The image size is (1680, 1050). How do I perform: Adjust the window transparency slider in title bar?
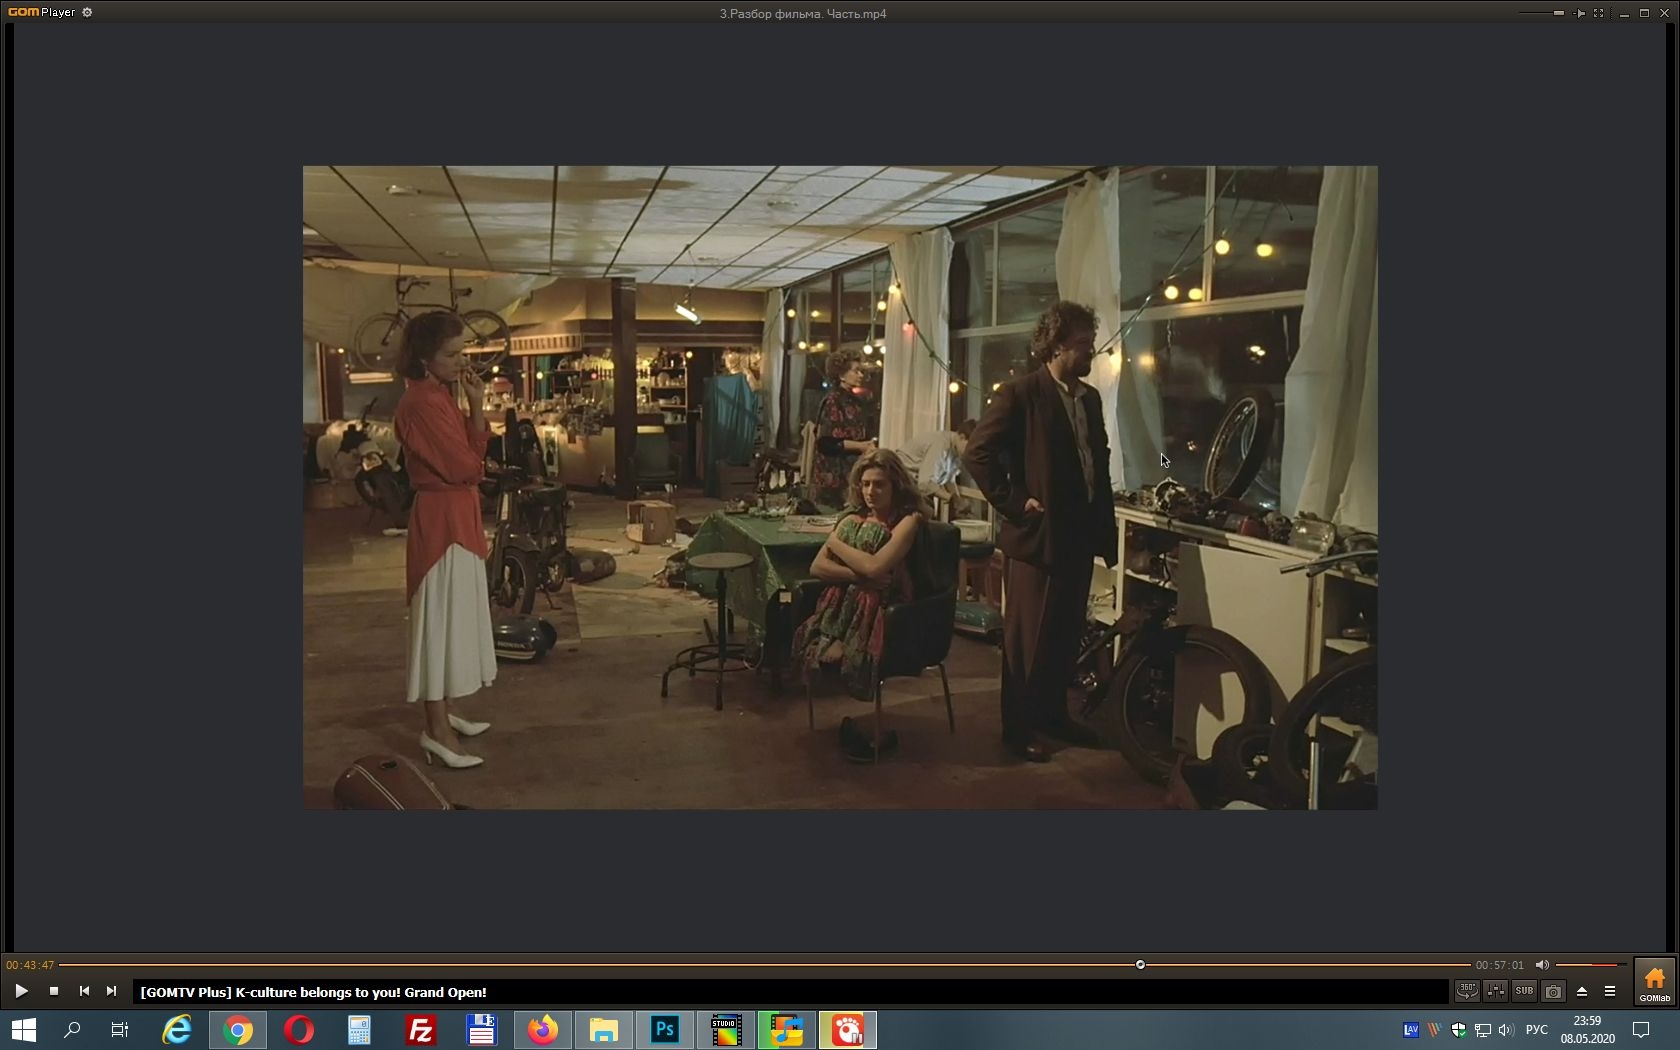tap(1541, 13)
